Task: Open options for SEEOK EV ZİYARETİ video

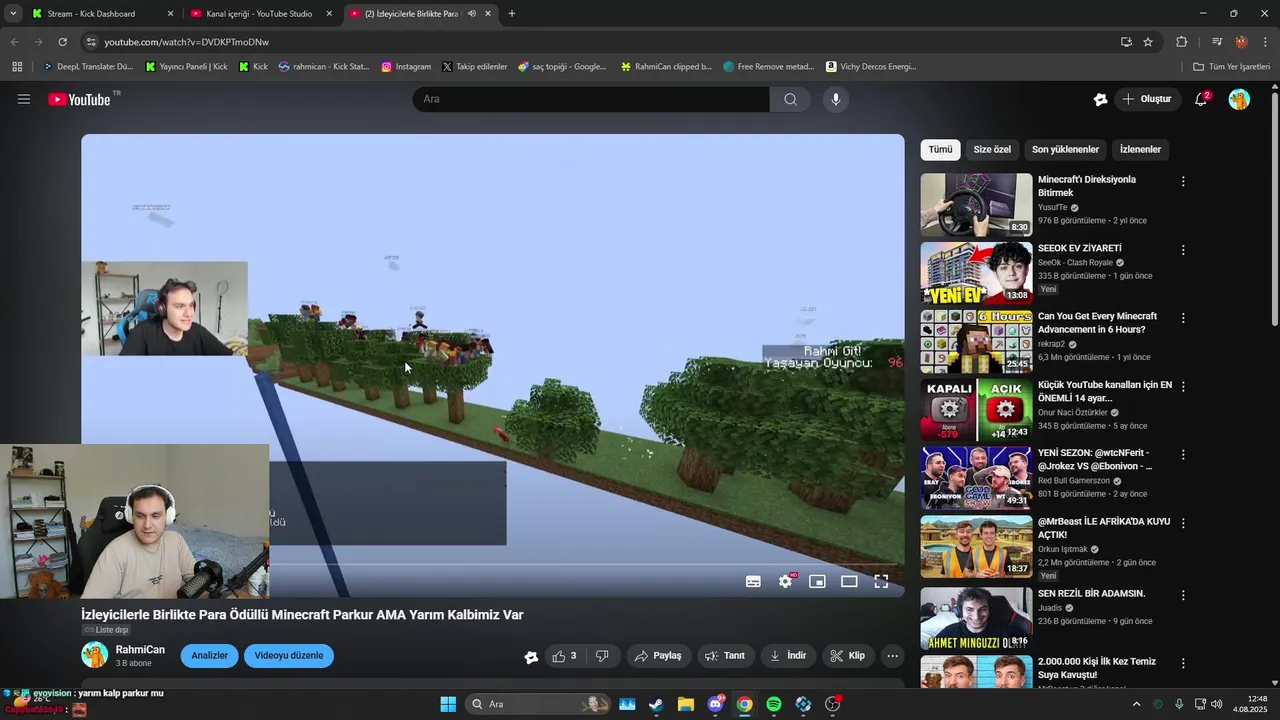Action: point(1183,250)
